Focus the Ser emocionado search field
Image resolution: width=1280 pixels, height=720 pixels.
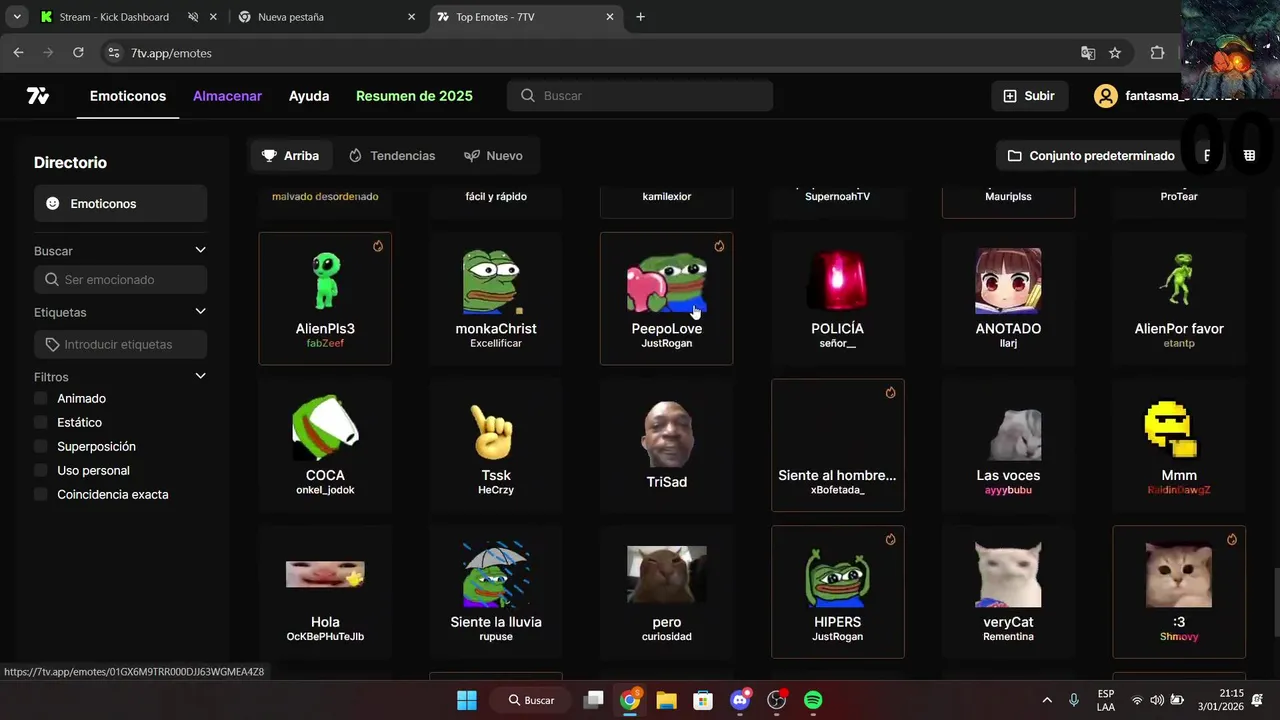pos(120,280)
